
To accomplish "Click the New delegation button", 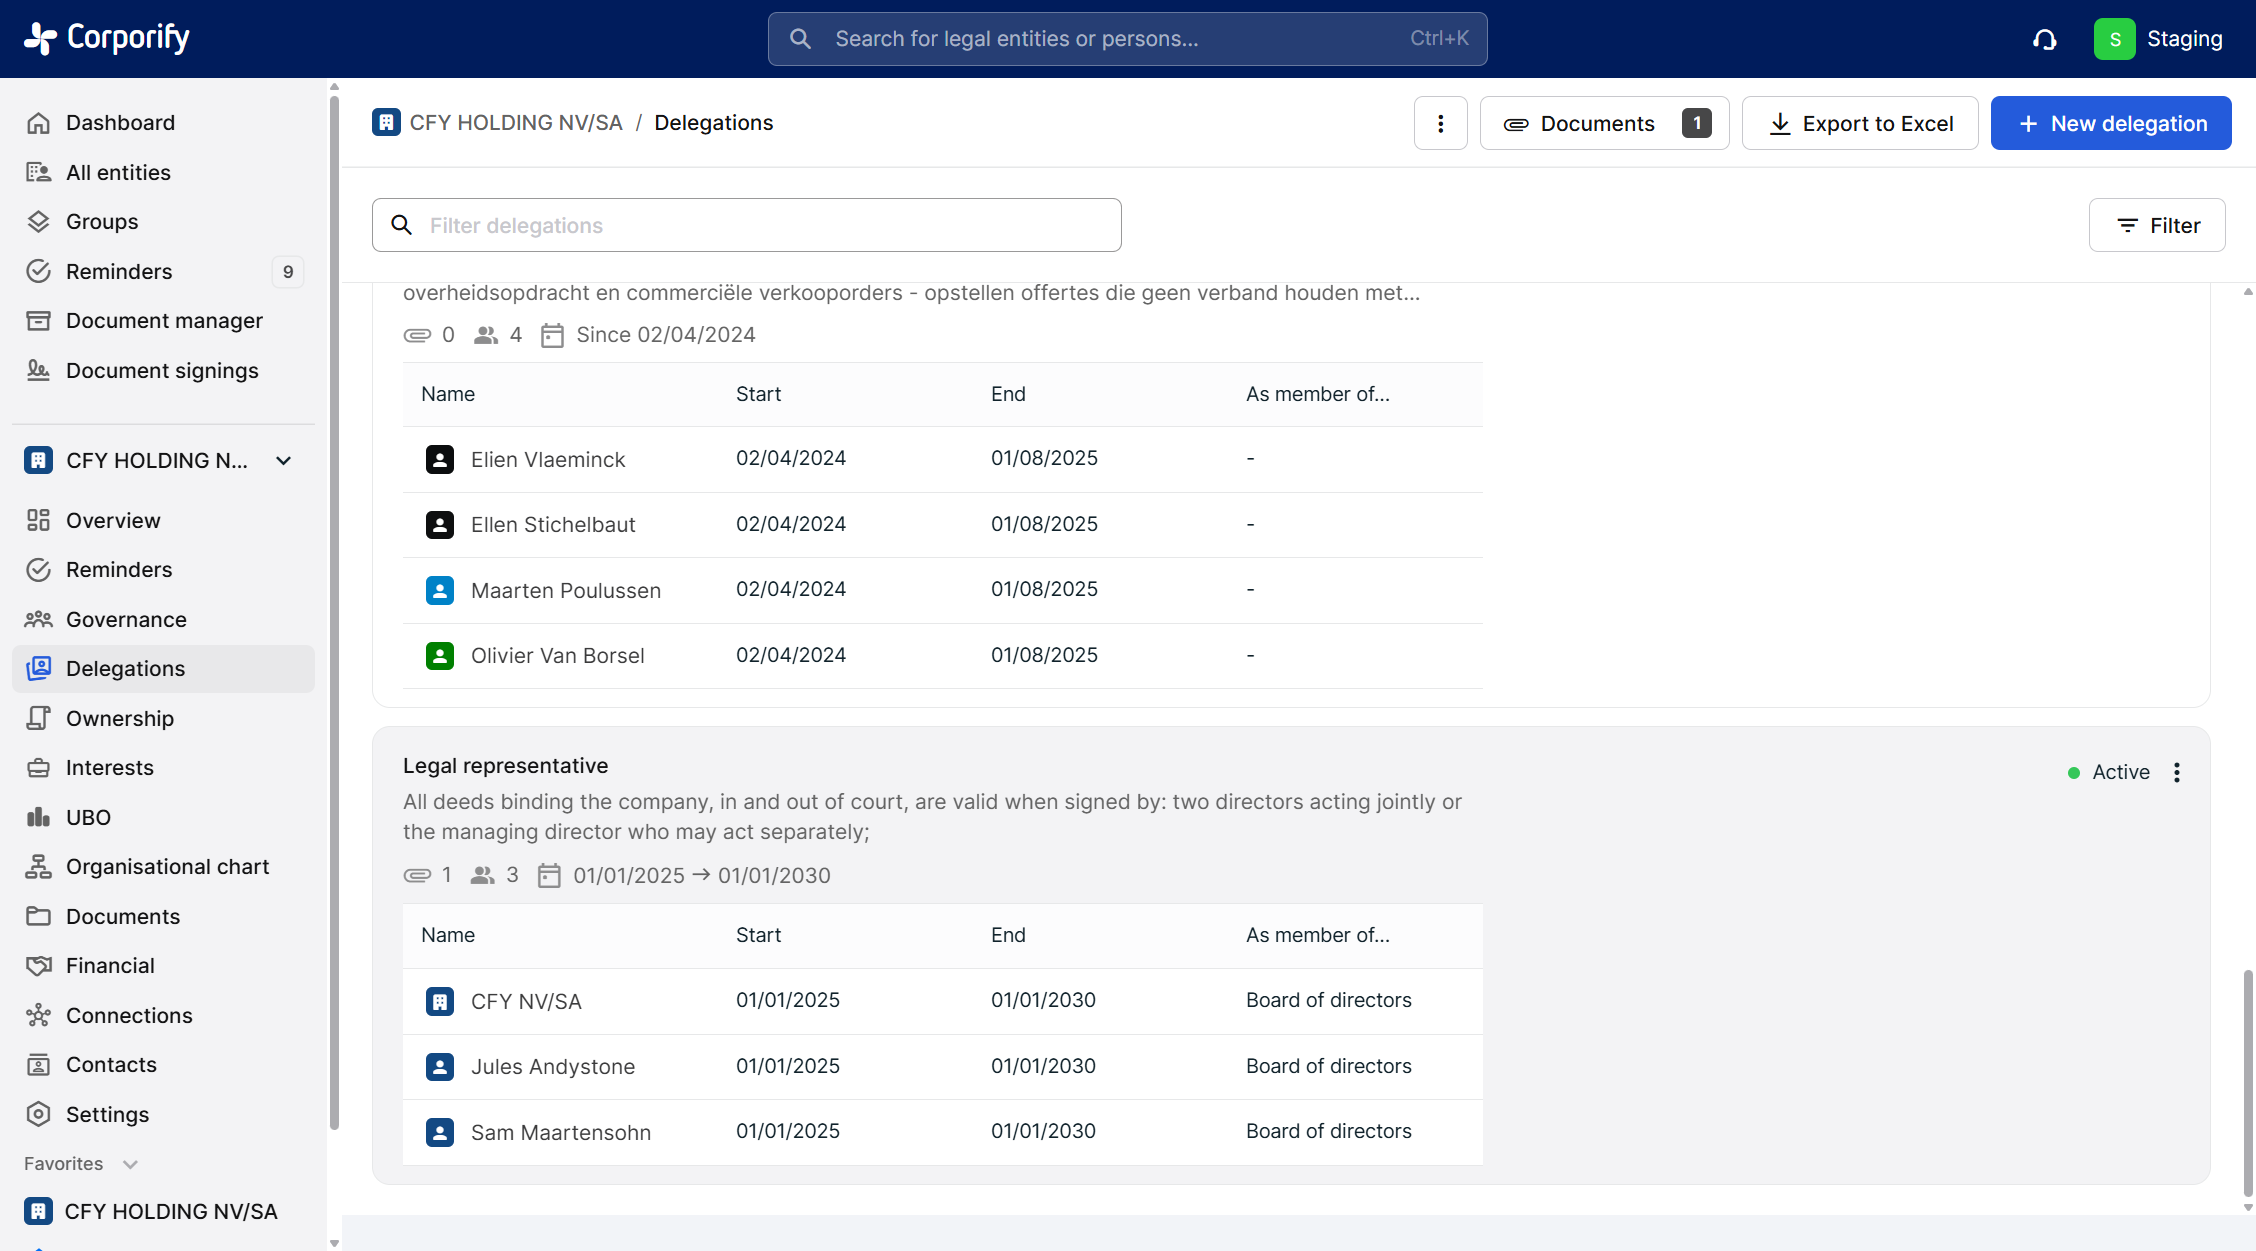I will [x=2111, y=123].
